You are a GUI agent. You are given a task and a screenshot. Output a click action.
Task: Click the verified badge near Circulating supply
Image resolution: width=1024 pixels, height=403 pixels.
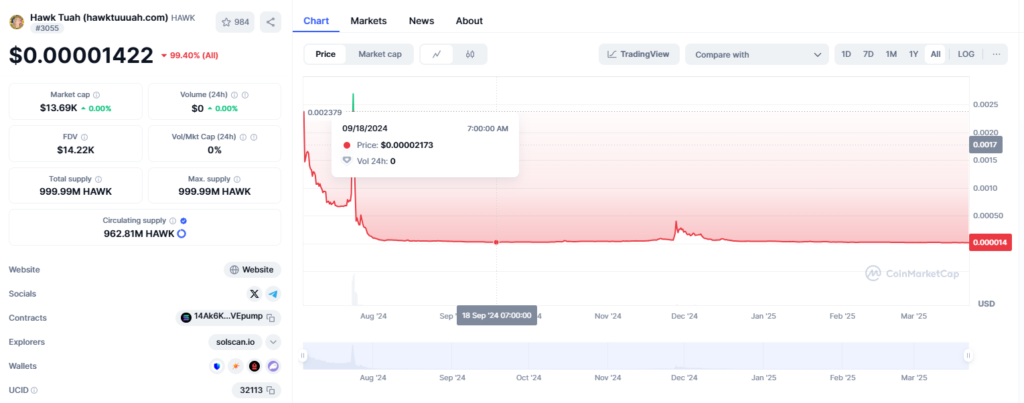(184, 221)
